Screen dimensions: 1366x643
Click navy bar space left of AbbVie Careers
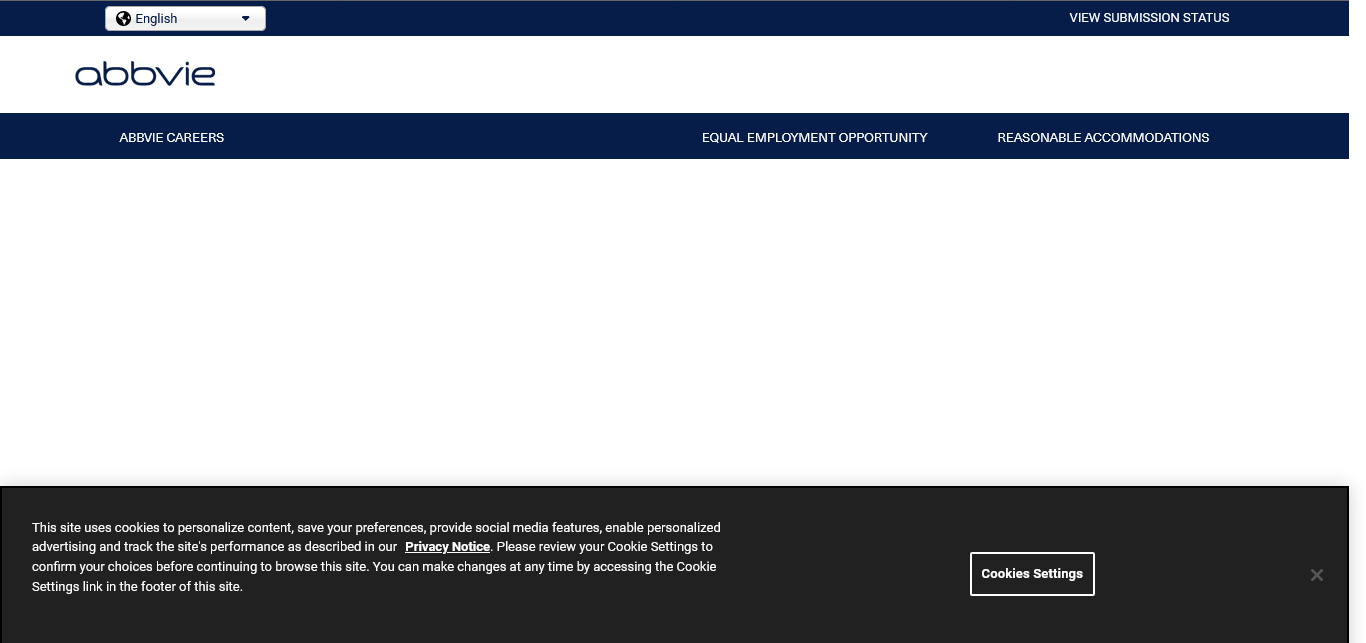point(55,137)
